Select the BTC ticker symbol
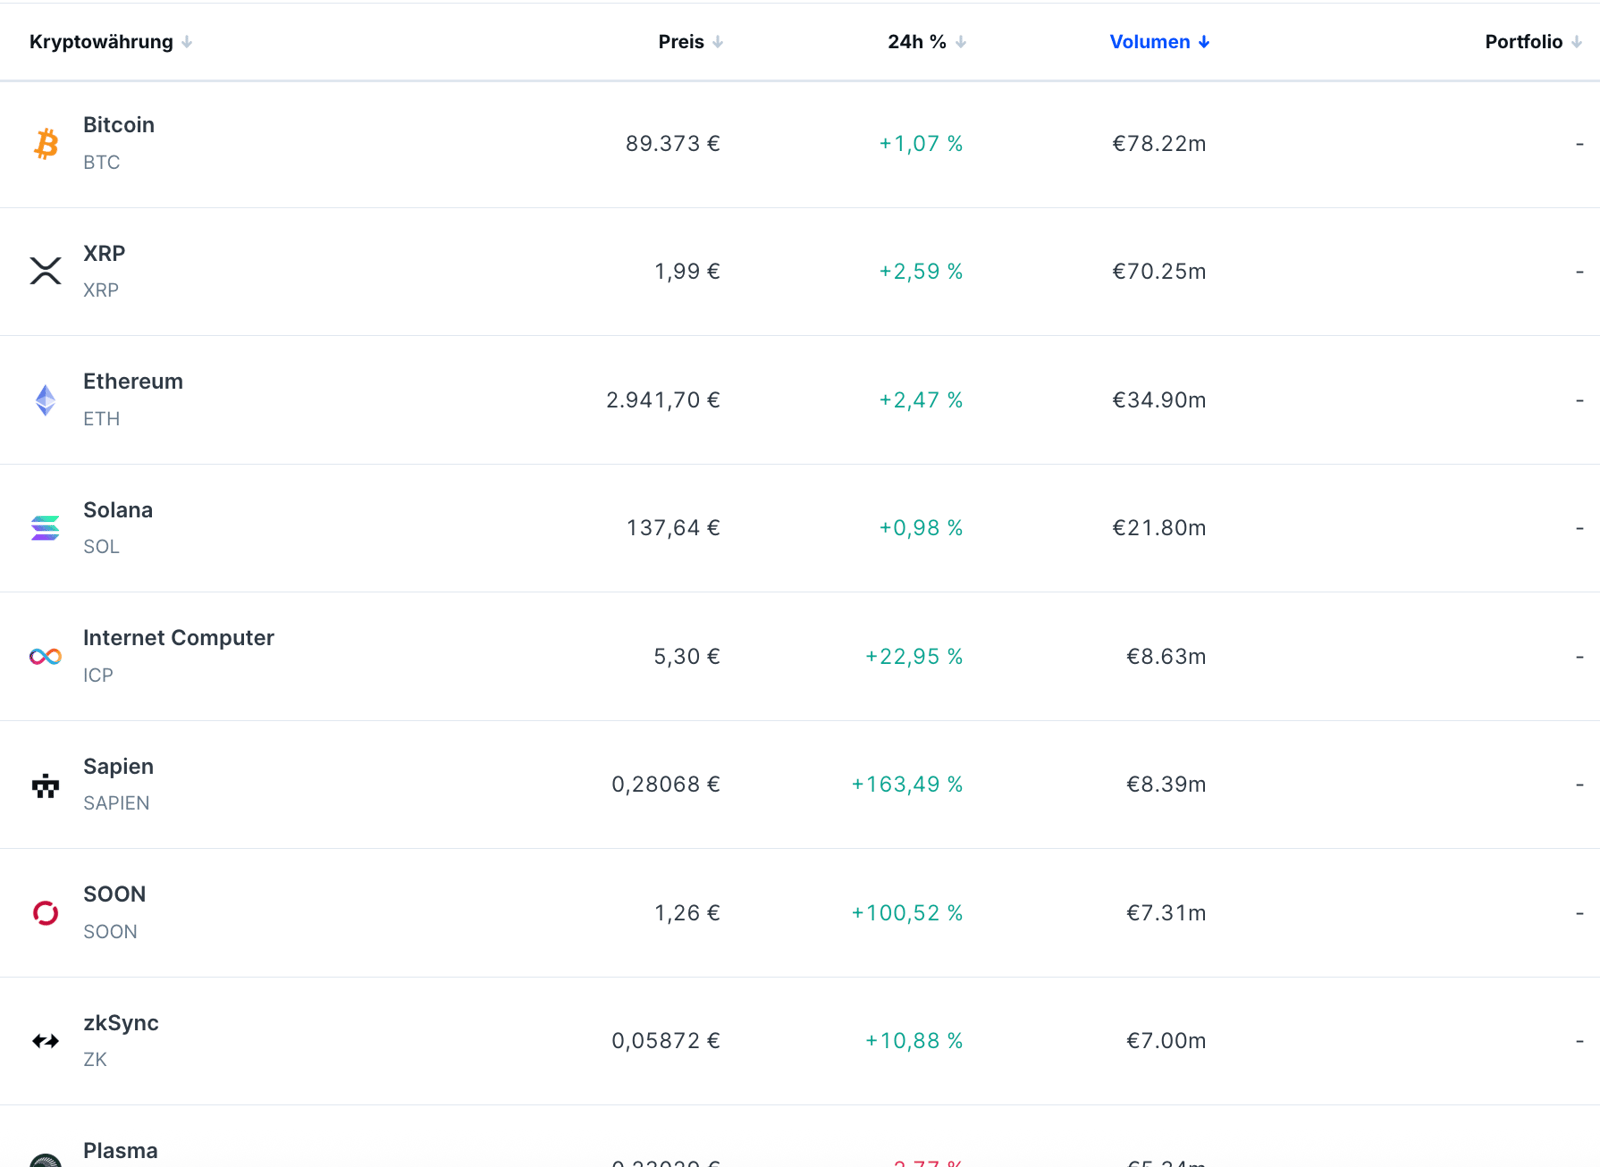The width and height of the screenshot is (1600, 1167). (x=102, y=162)
